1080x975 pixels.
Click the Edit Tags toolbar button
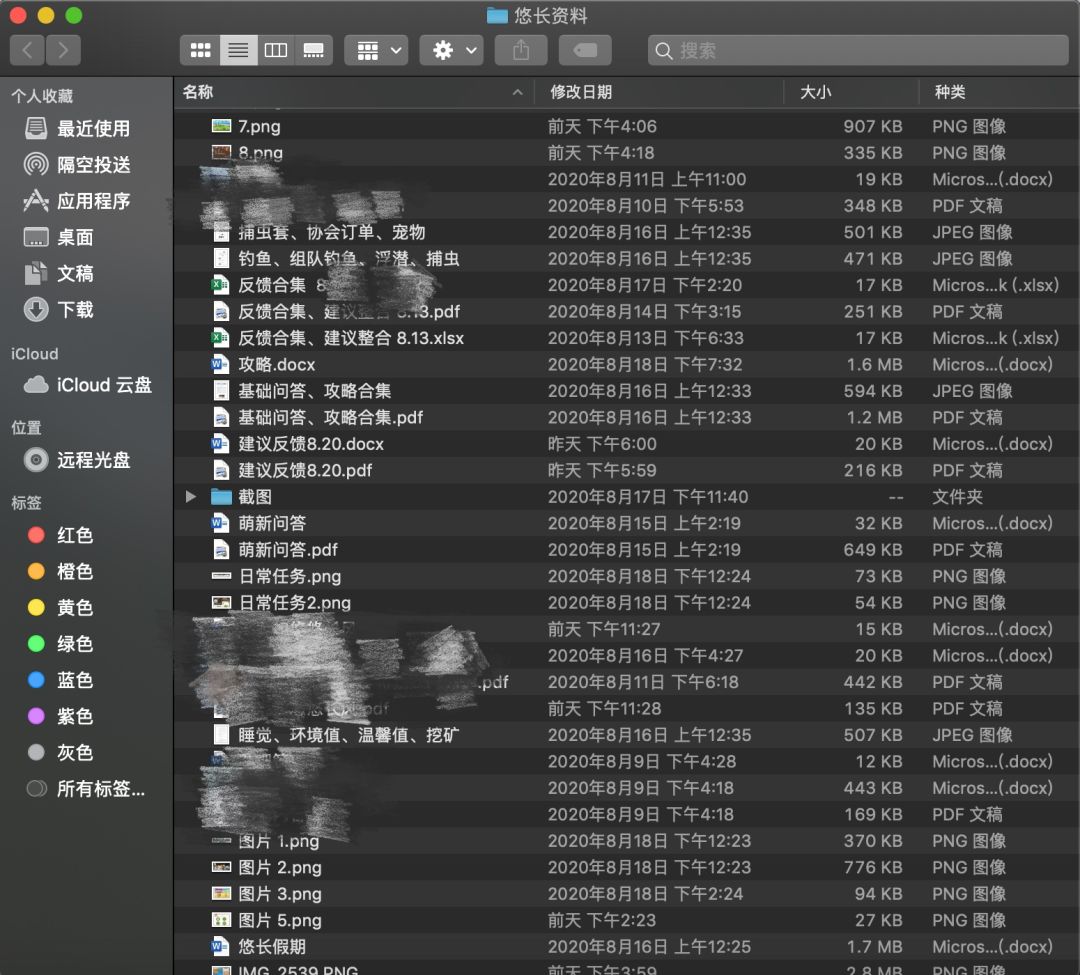(585, 50)
